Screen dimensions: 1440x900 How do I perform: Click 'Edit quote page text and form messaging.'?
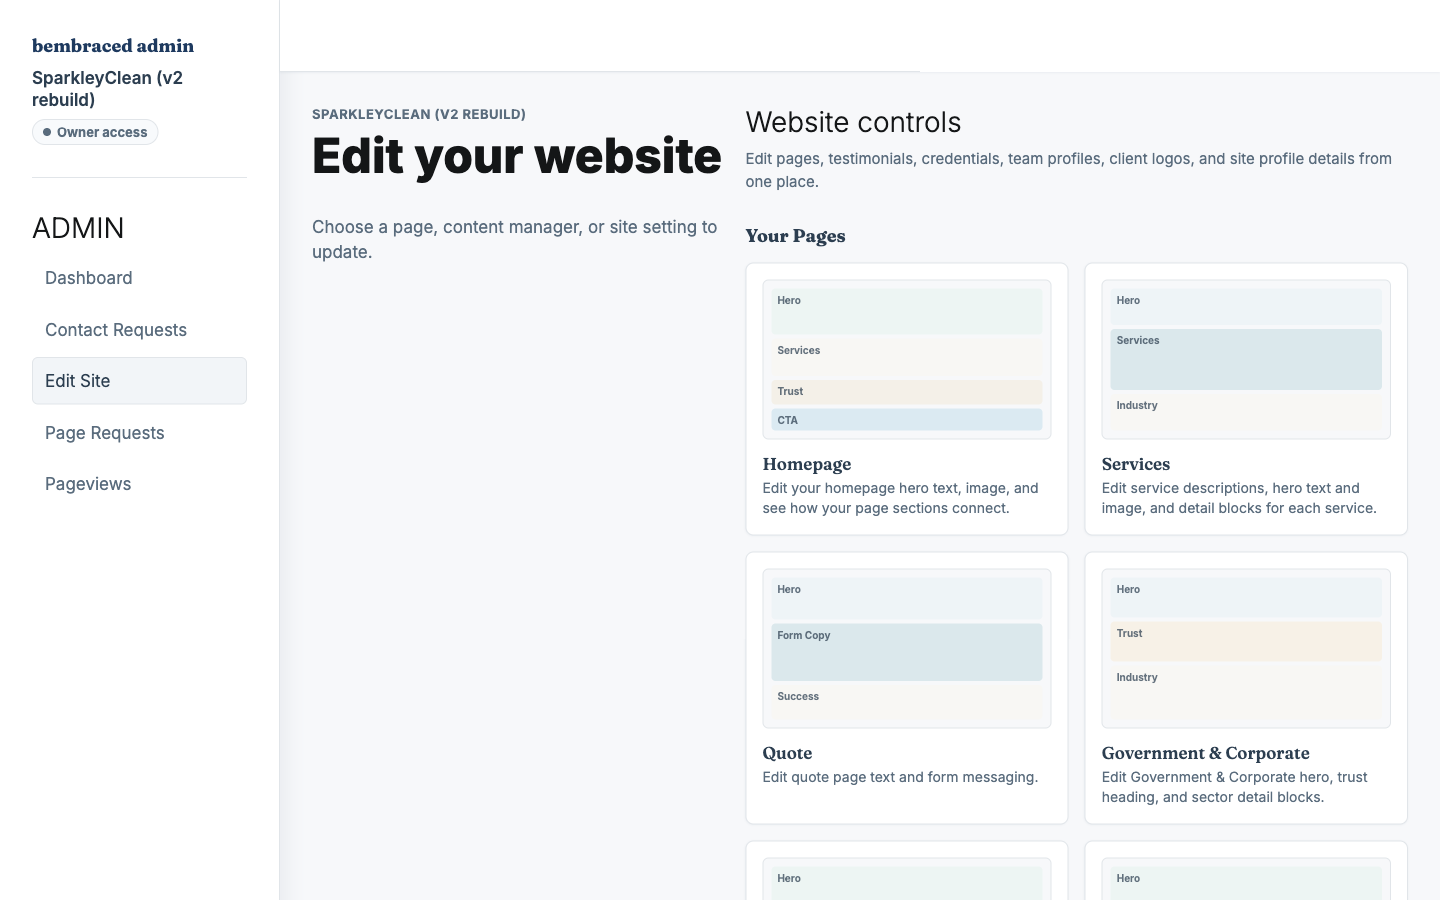click(x=900, y=777)
